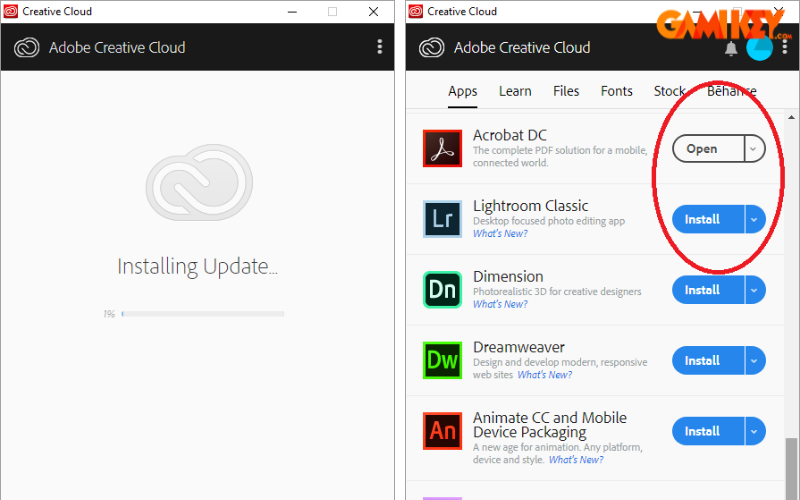Open the notifications bell
800x500 pixels.
pyautogui.click(x=731, y=48)
